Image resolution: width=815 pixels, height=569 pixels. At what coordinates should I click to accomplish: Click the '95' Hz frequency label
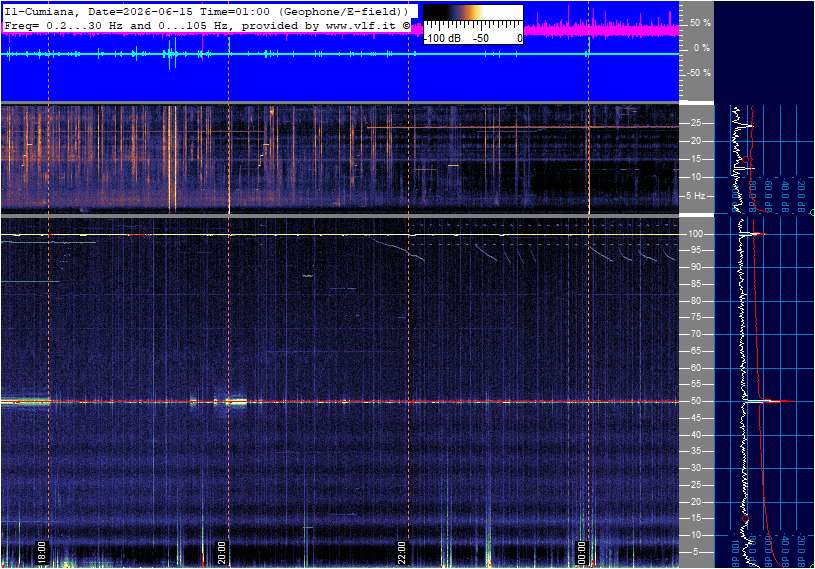tap(695, 250)
